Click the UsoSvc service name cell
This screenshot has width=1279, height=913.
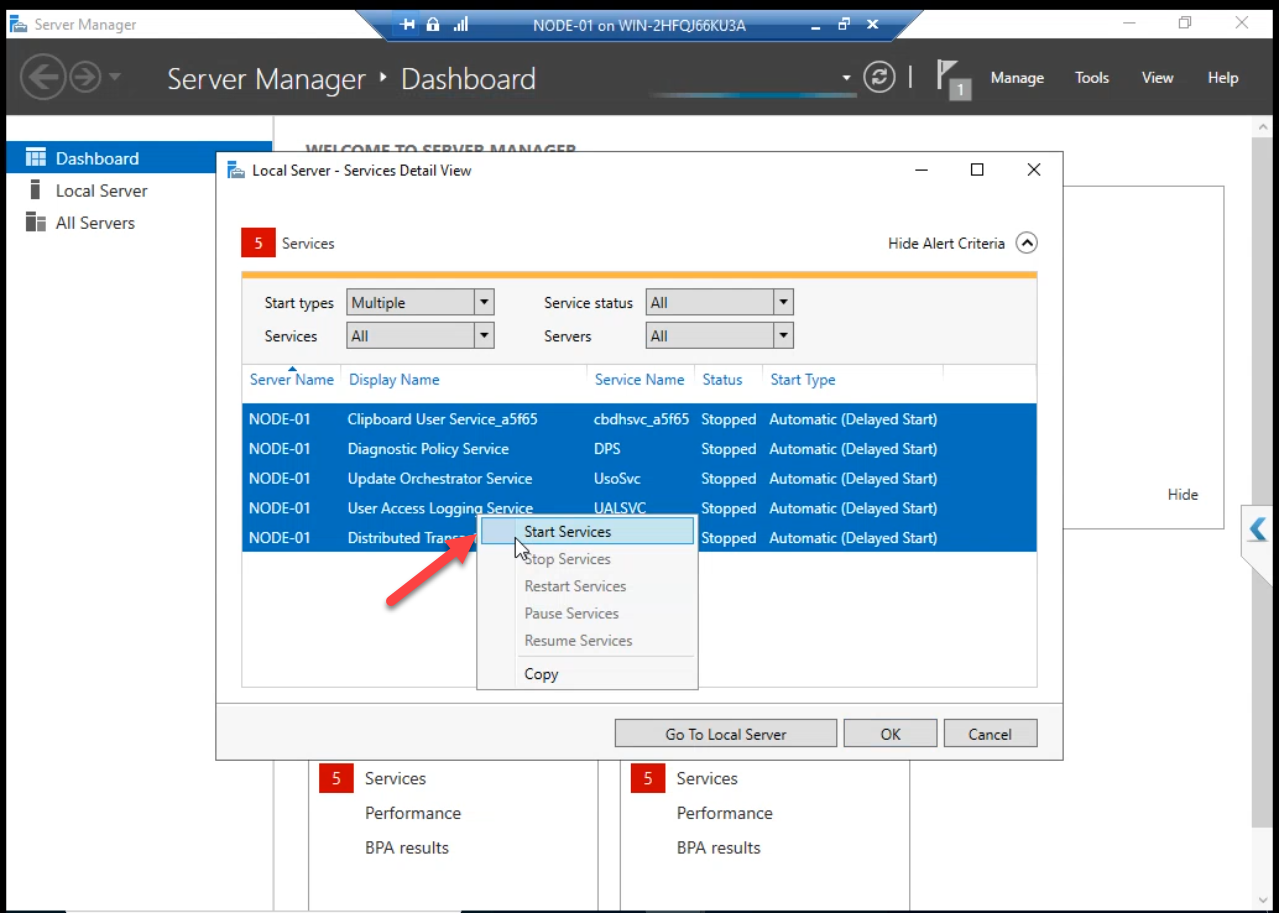pos(617,478)
